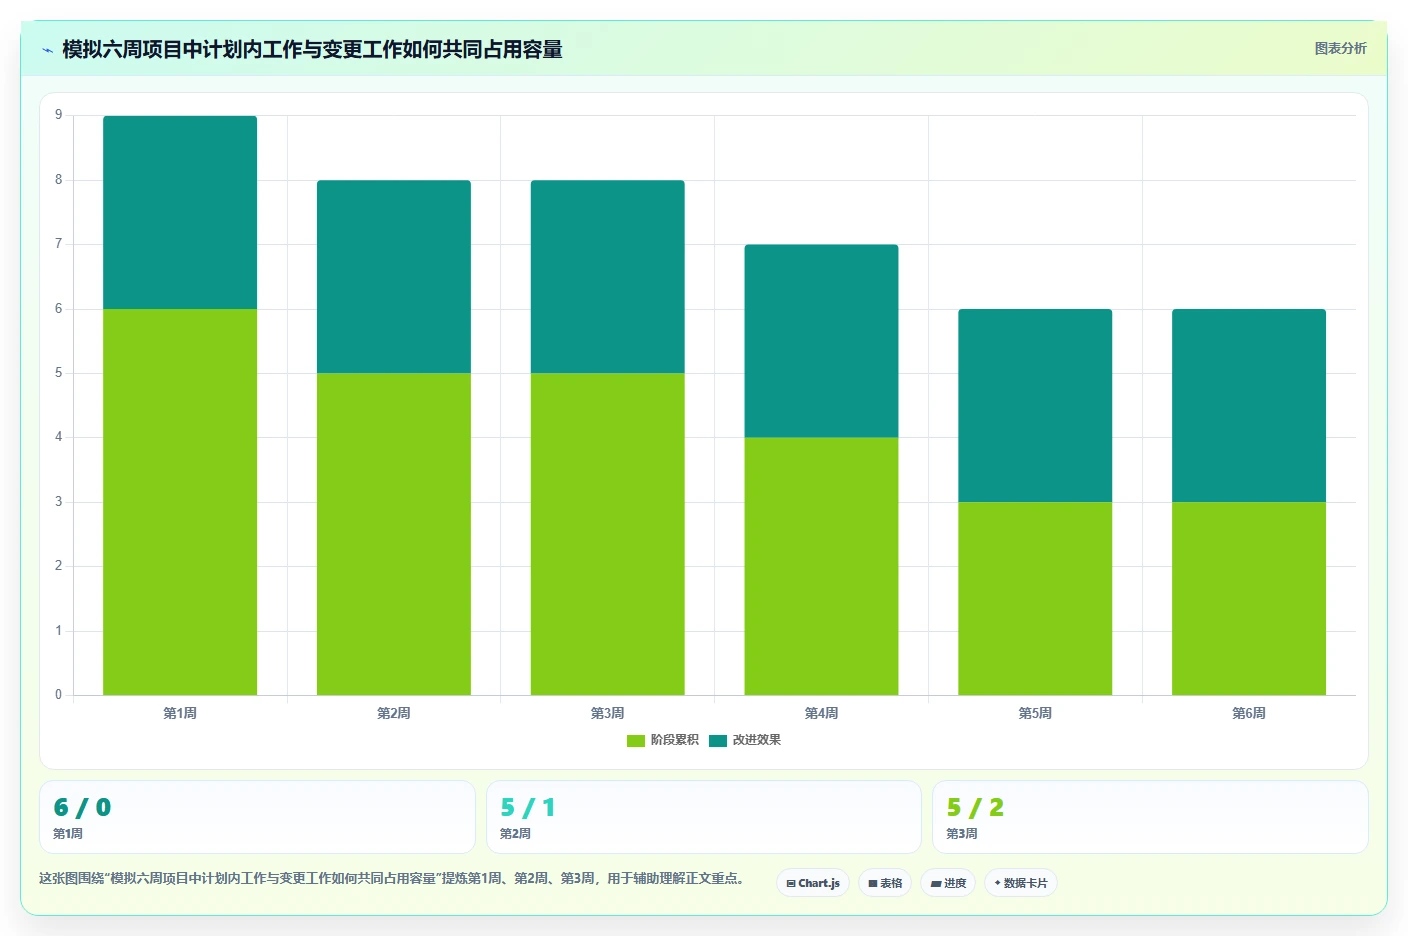1408x936 pixels.
Task: Click the teal 改进效果 bar for 第1周
Action: [x=180, y=212]
